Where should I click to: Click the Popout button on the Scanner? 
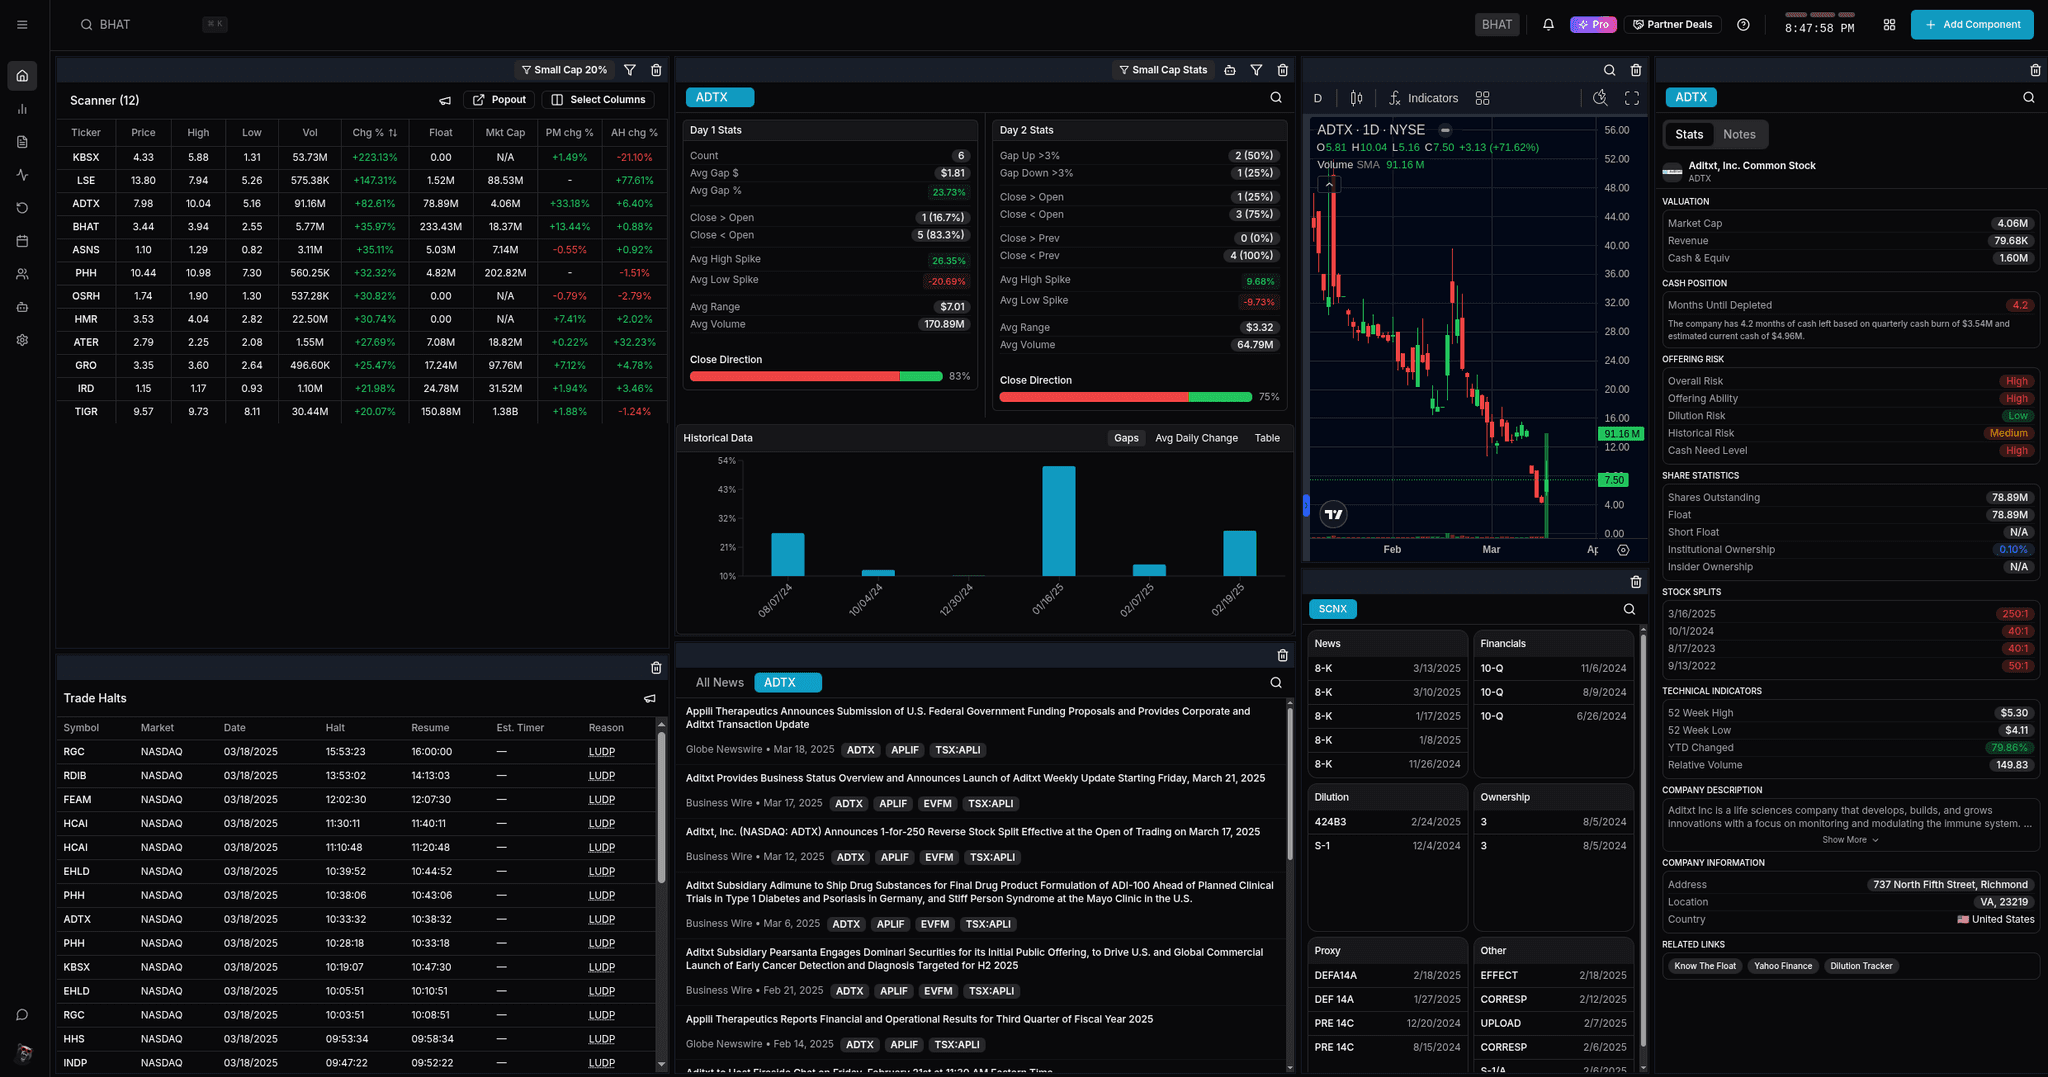click(499, 100)
